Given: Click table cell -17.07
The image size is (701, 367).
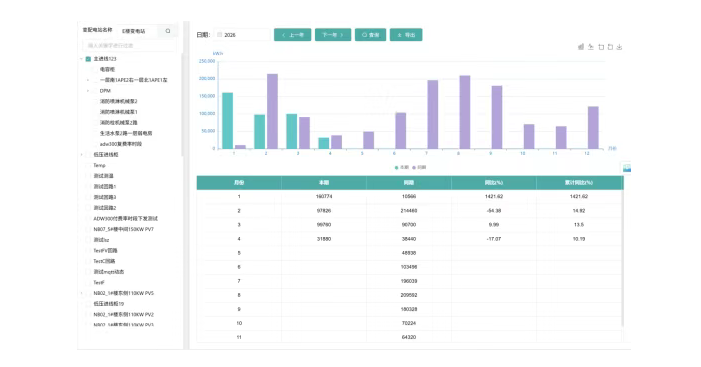Looking at the screenshot, I should coord(494,239).
